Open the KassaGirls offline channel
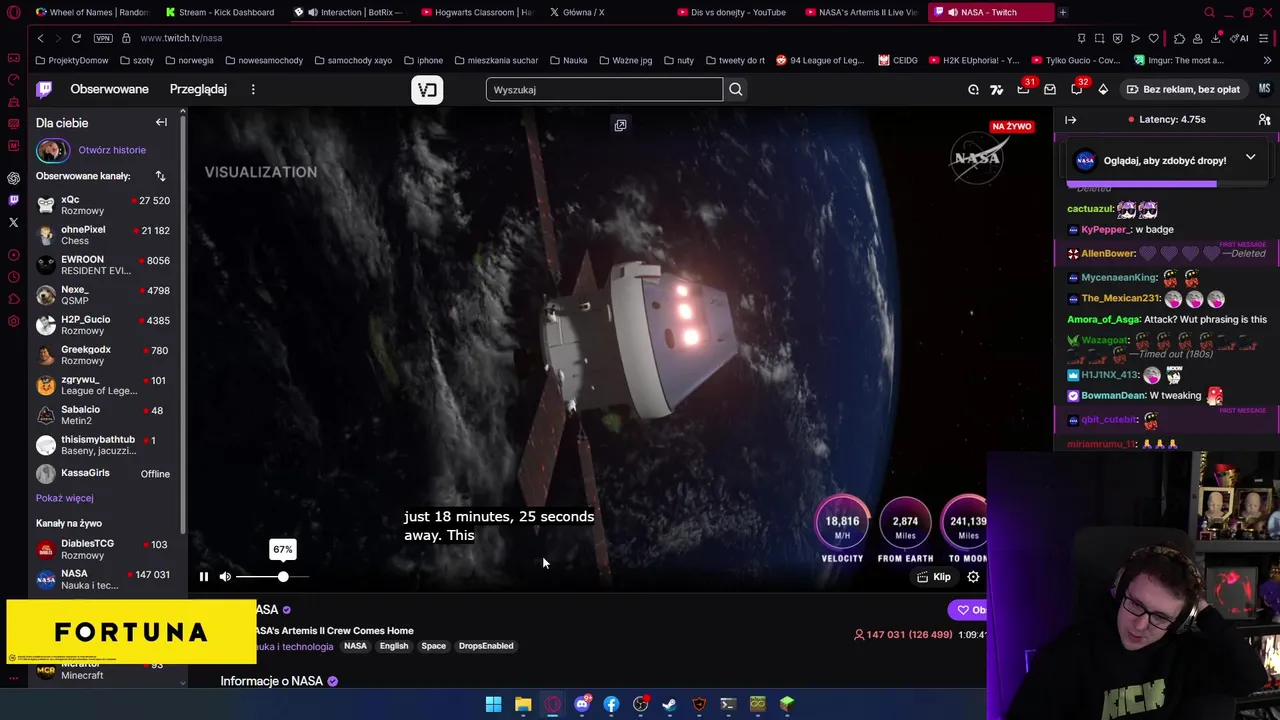Viewport: 1280px width, 720px height. click(105, 473)
